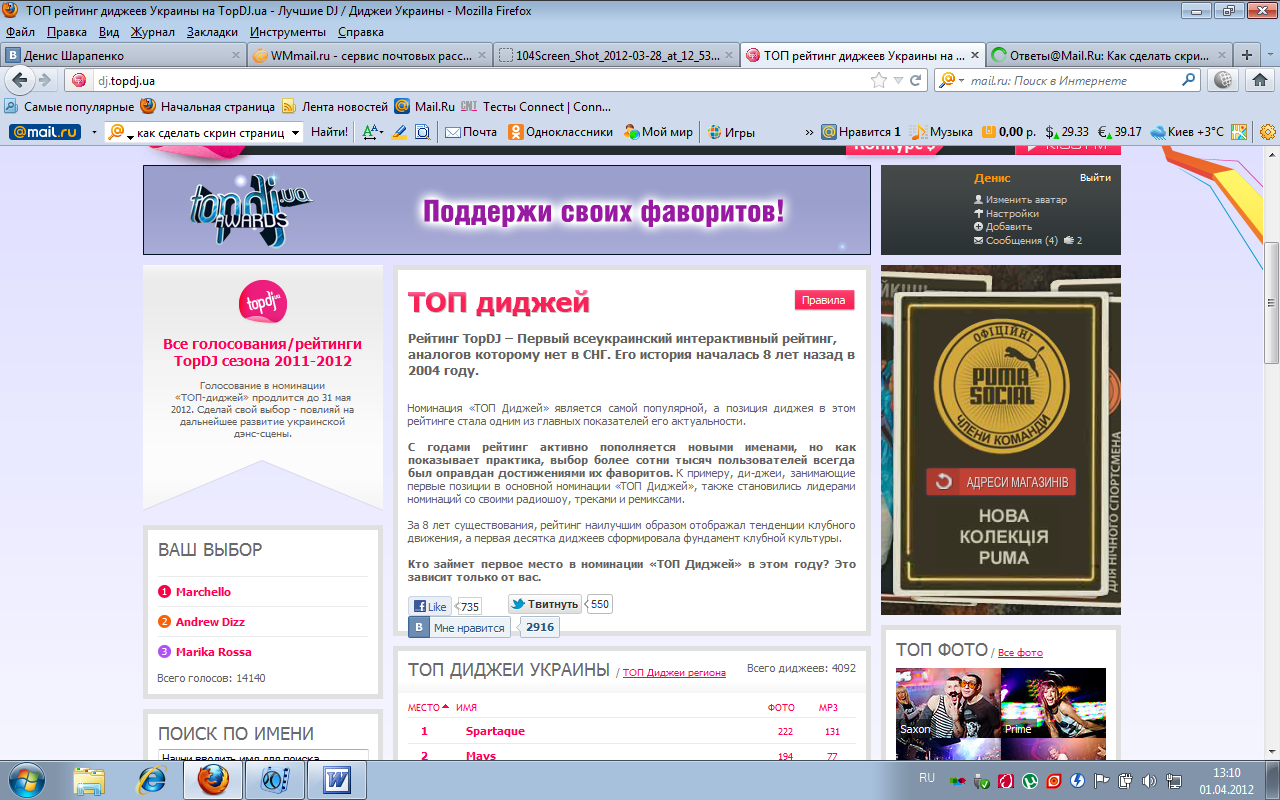Image resolution: width=1280 pixels, height=800 pixels.
Task: Click the pink Правила button
Action: 825,300
